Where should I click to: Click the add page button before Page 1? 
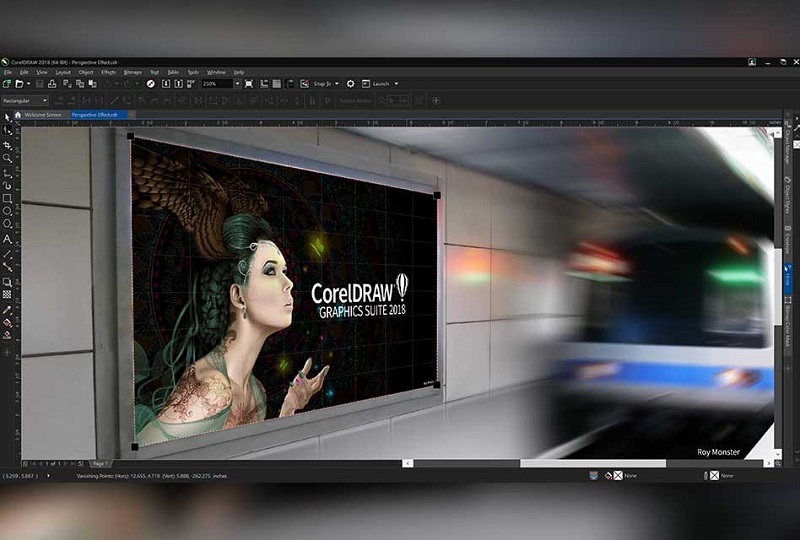[x=25, y=463]
